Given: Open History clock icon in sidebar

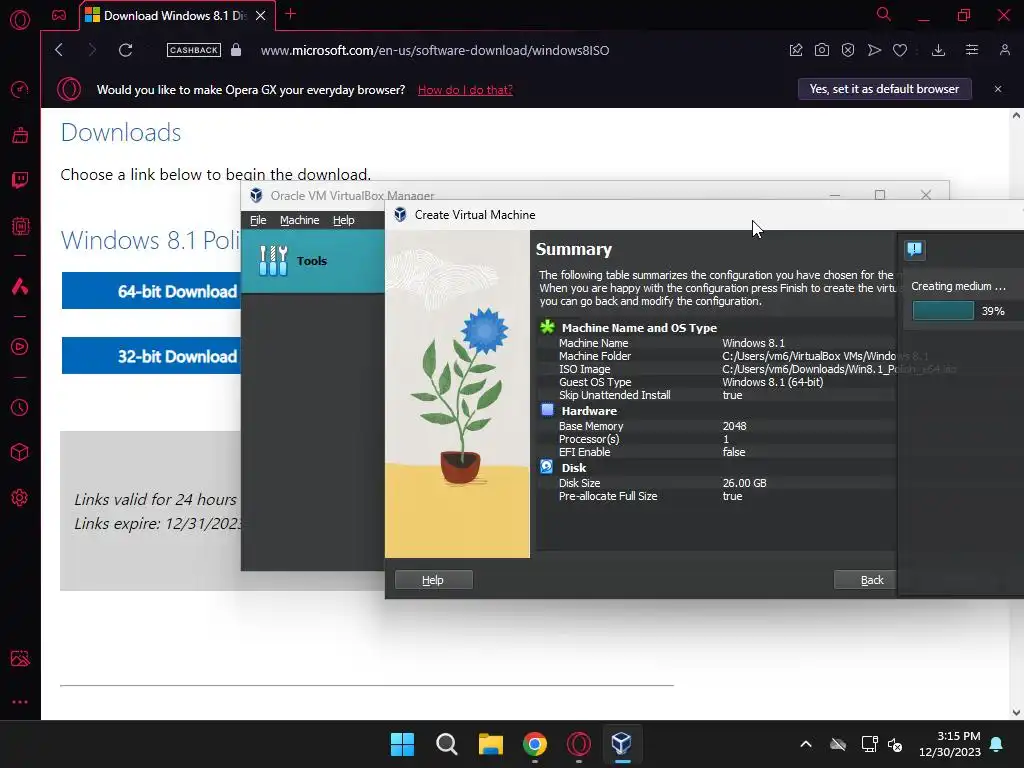Looking at the screenshot, I should (x=20, y=408).
